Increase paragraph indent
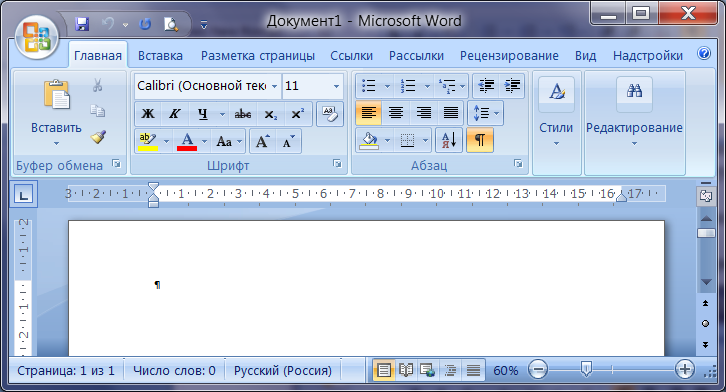 pyautogui.click(x=512, y=86)
